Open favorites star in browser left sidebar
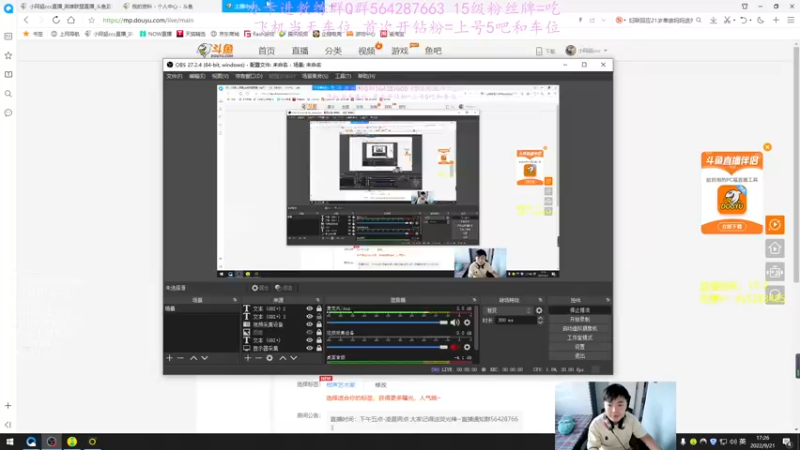800x450 pixels. 8,56
